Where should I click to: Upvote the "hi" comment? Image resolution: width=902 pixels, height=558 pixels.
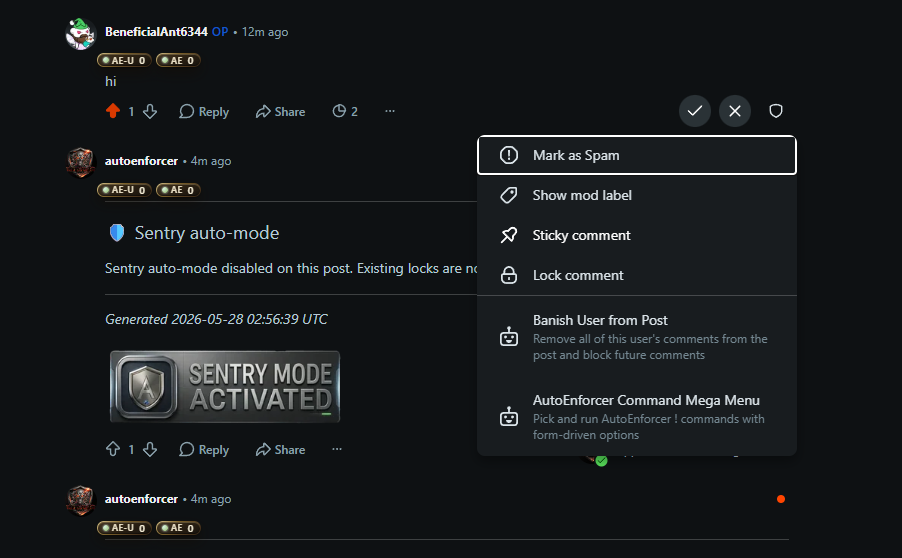pyautogui.click(x=113, y=111)
